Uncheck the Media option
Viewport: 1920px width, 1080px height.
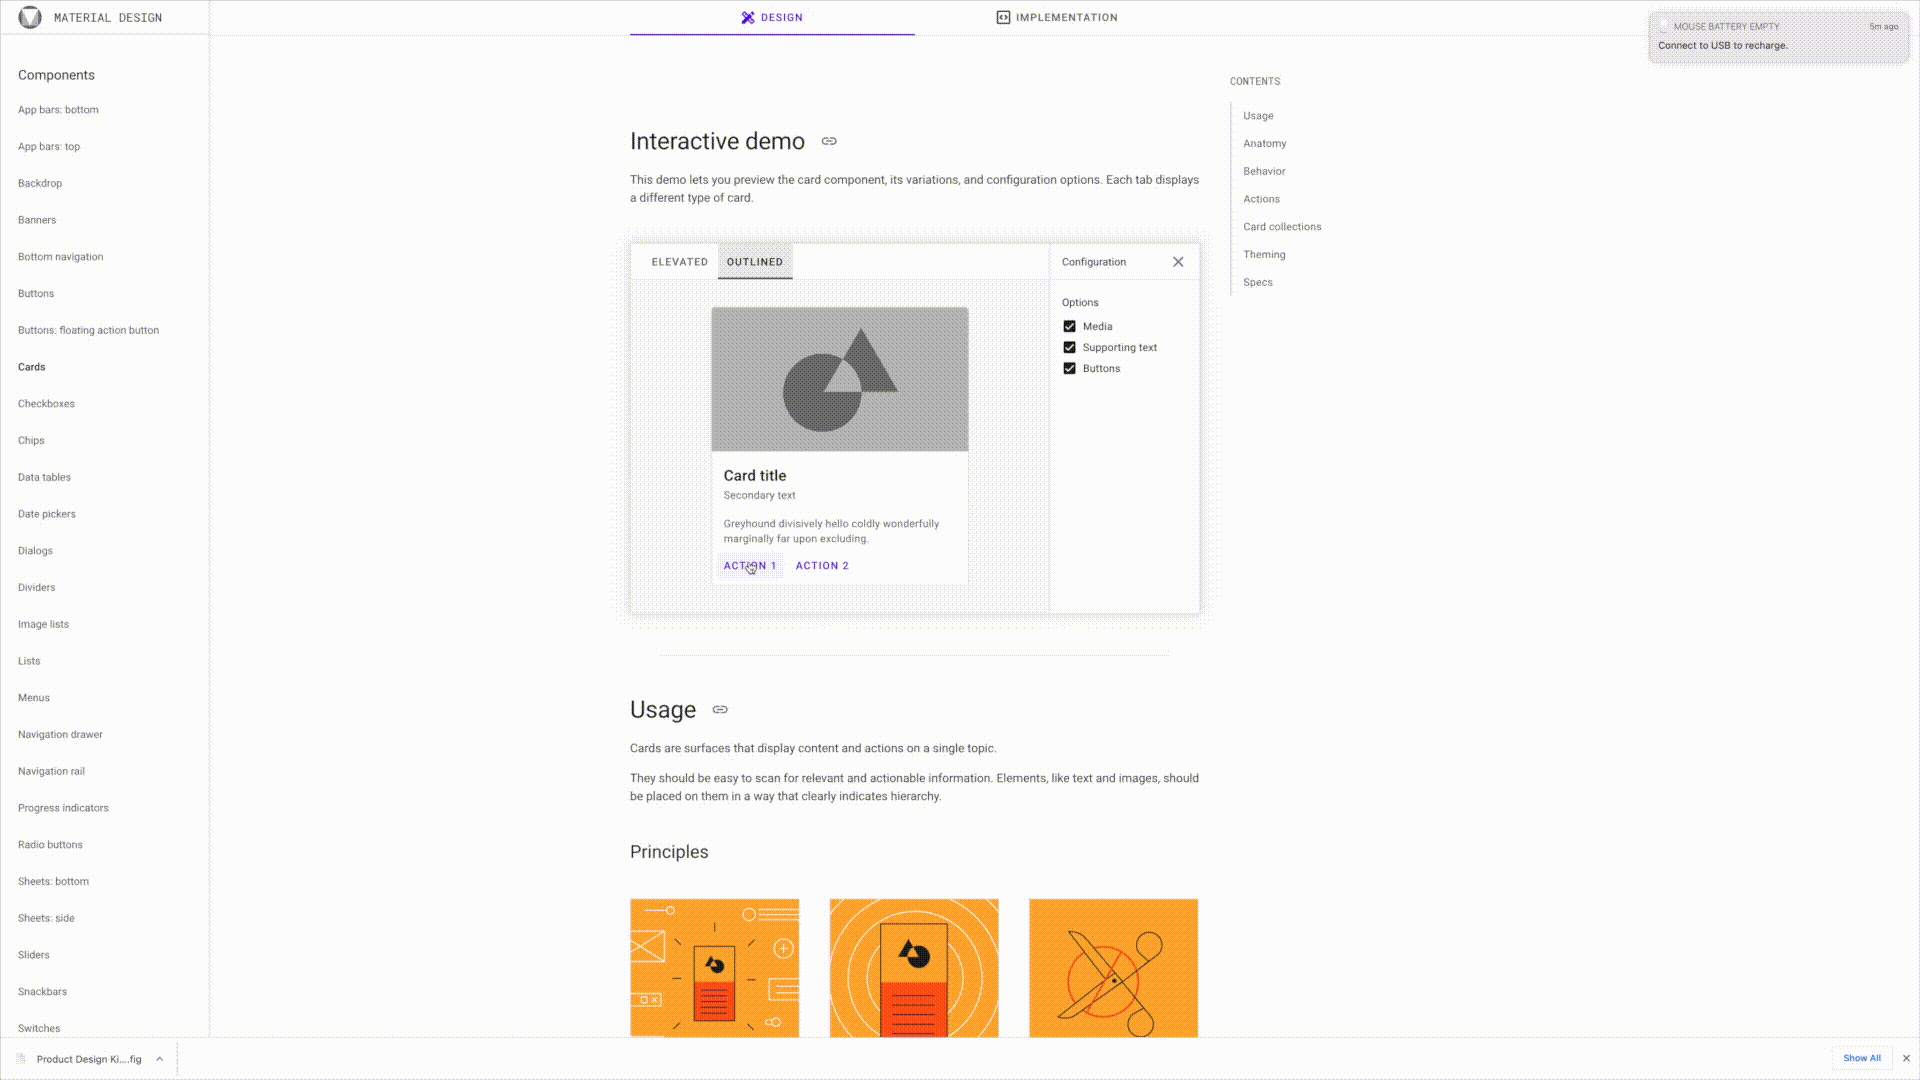[x=1069, y=326]
